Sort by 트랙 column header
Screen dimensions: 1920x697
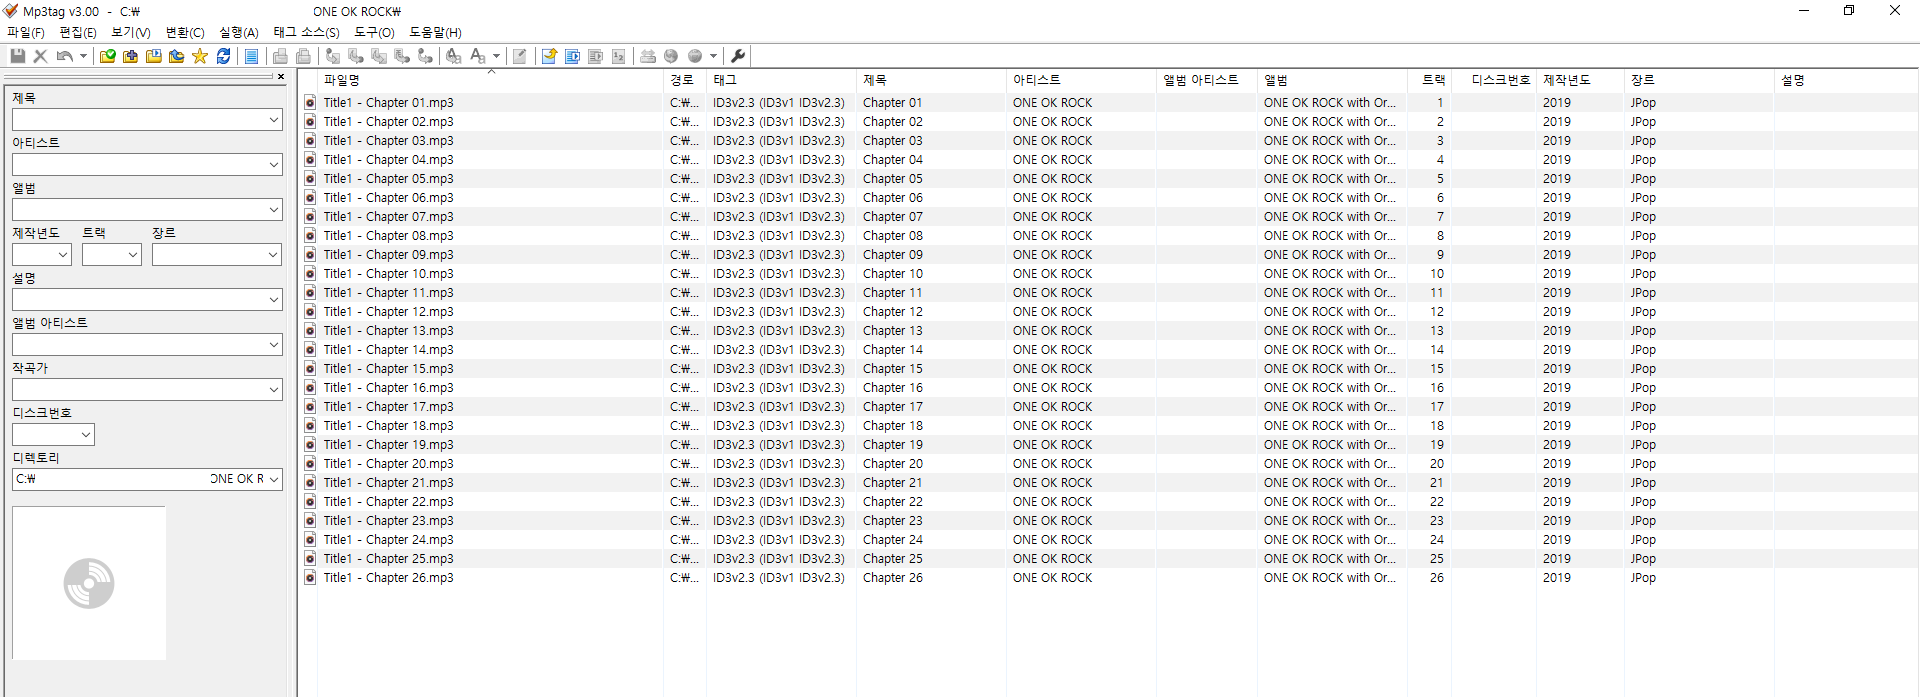(1430, 80)
